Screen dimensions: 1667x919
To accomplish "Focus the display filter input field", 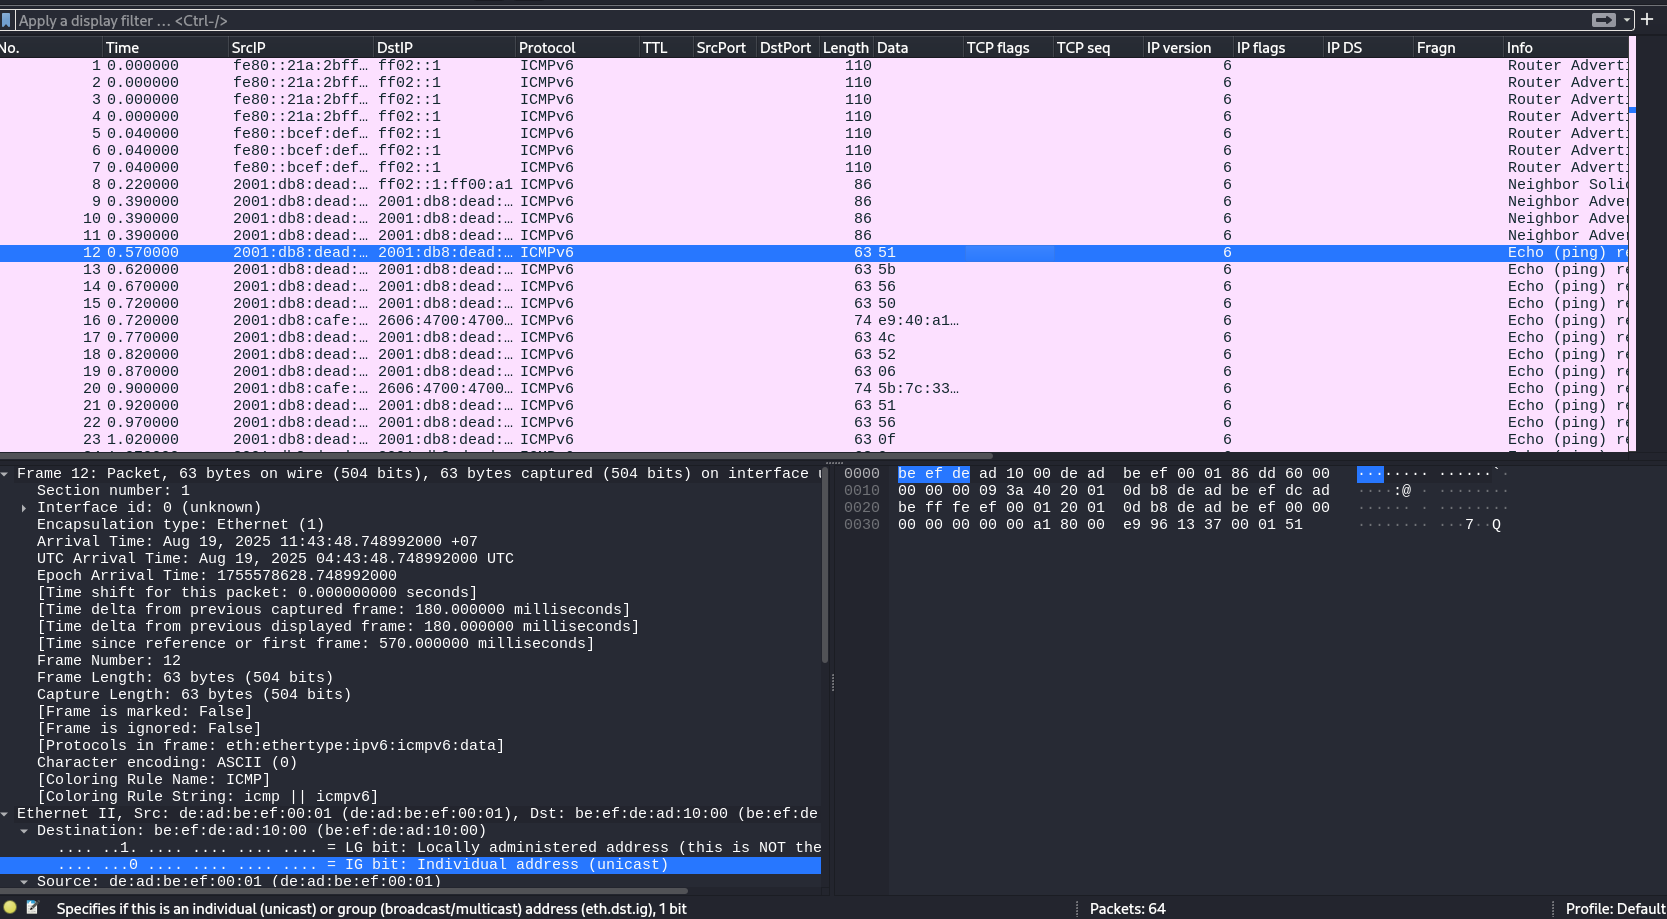I will [800, 20].
